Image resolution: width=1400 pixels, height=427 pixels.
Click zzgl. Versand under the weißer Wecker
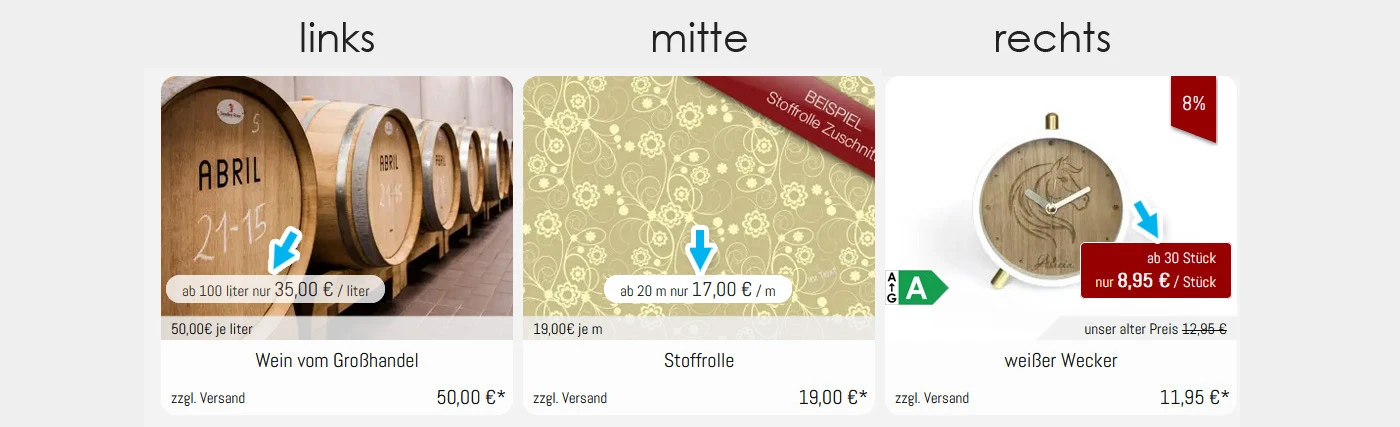932,398
